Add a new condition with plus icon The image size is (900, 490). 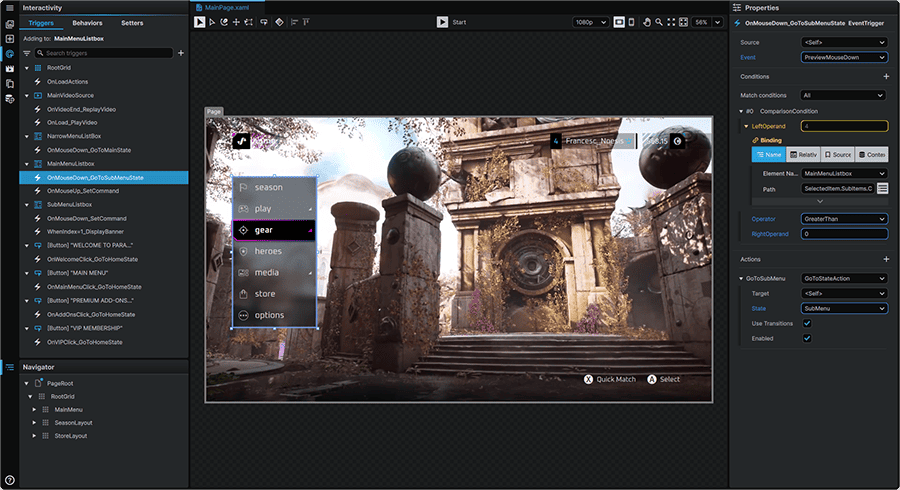886,76
